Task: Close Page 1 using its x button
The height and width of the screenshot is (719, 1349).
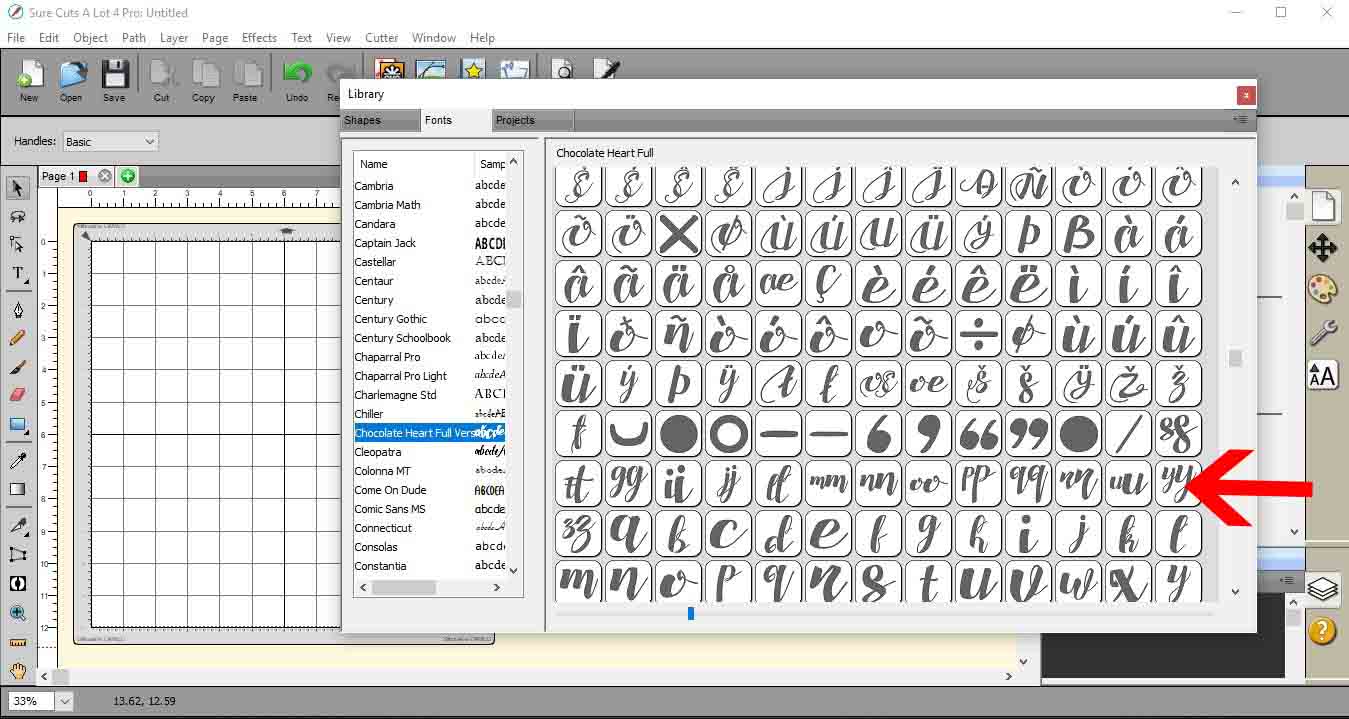Action: point(105,176)
